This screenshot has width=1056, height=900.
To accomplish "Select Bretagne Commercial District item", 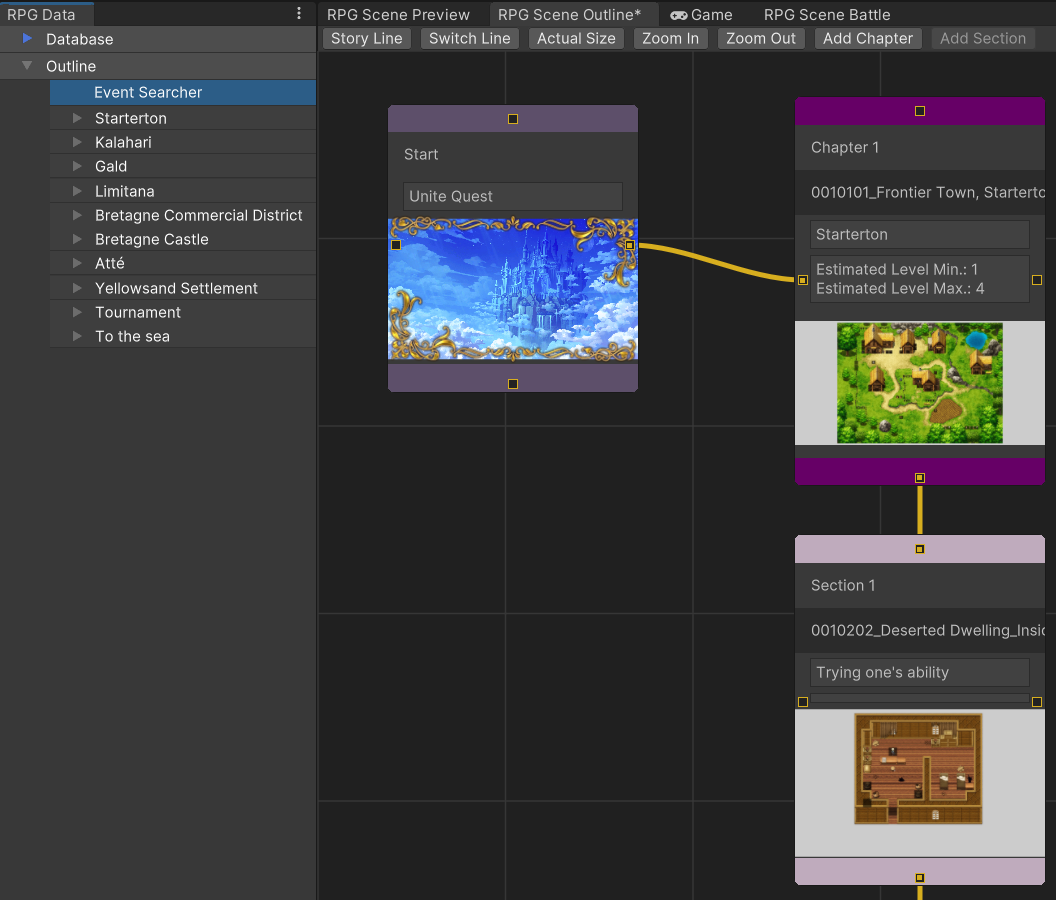I will pos(183,215).
